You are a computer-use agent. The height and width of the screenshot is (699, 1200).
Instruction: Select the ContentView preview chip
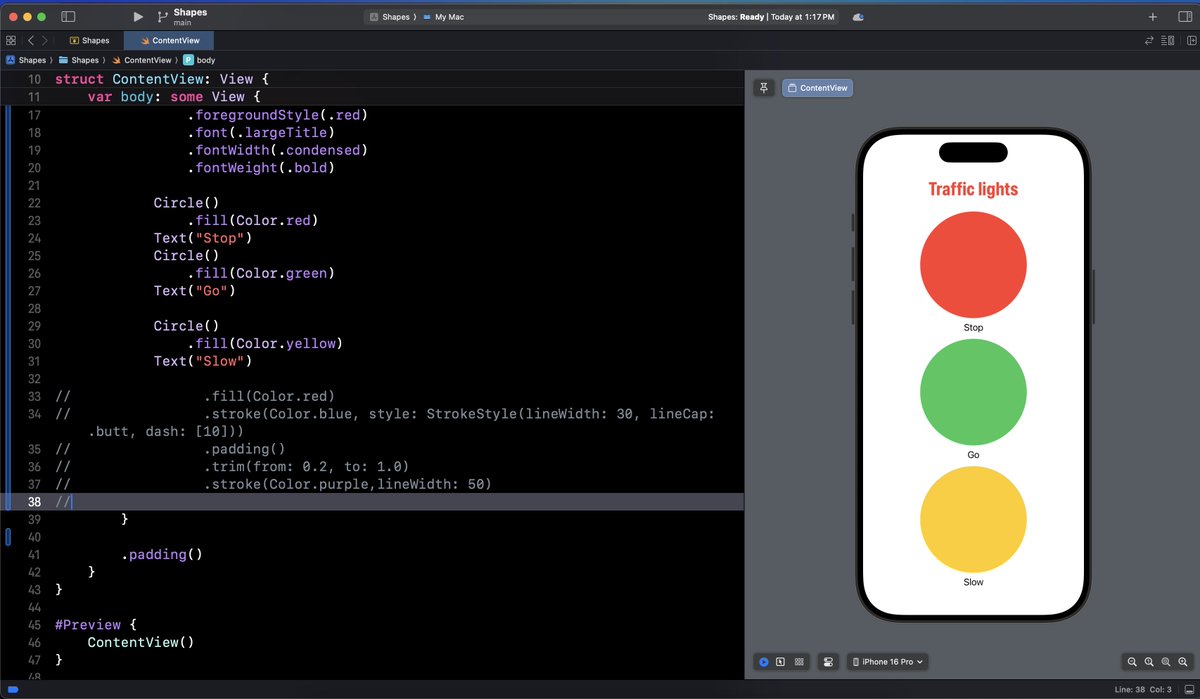click(x=817, y=88)
